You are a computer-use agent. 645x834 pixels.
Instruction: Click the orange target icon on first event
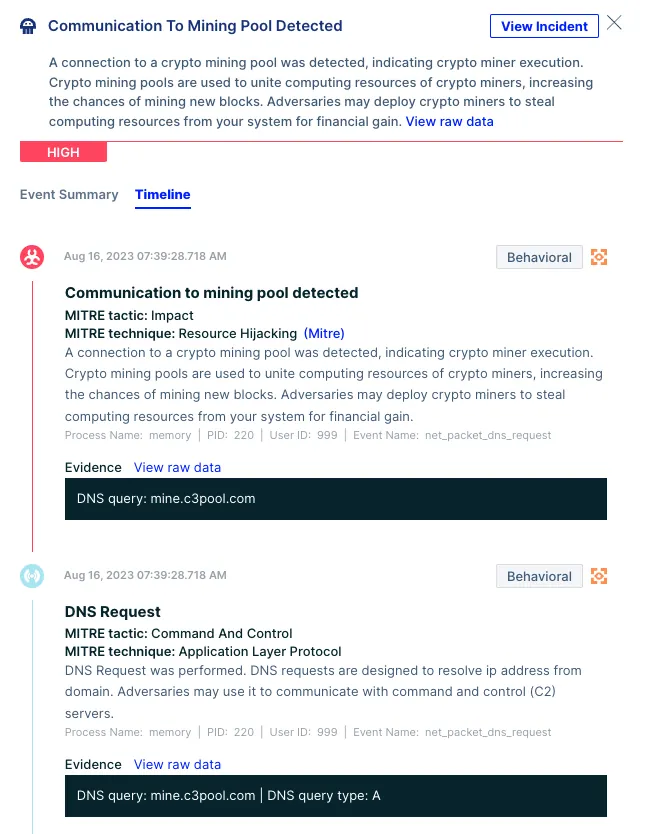[x=599, y=257]
